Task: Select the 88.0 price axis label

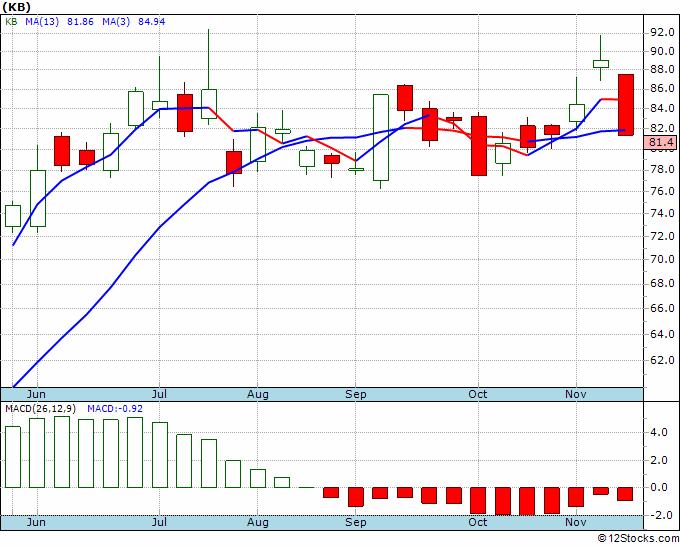Action: (661, 69)
